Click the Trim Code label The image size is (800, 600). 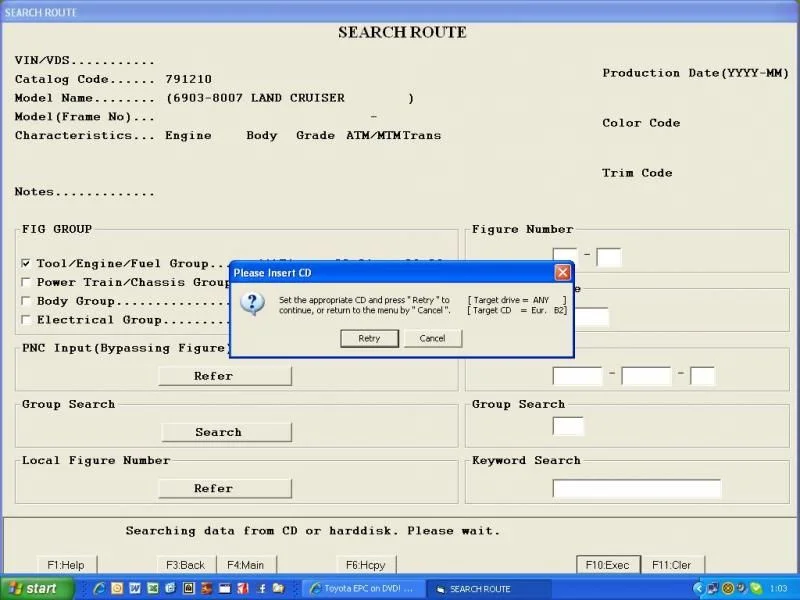click(x=637, y=173)
